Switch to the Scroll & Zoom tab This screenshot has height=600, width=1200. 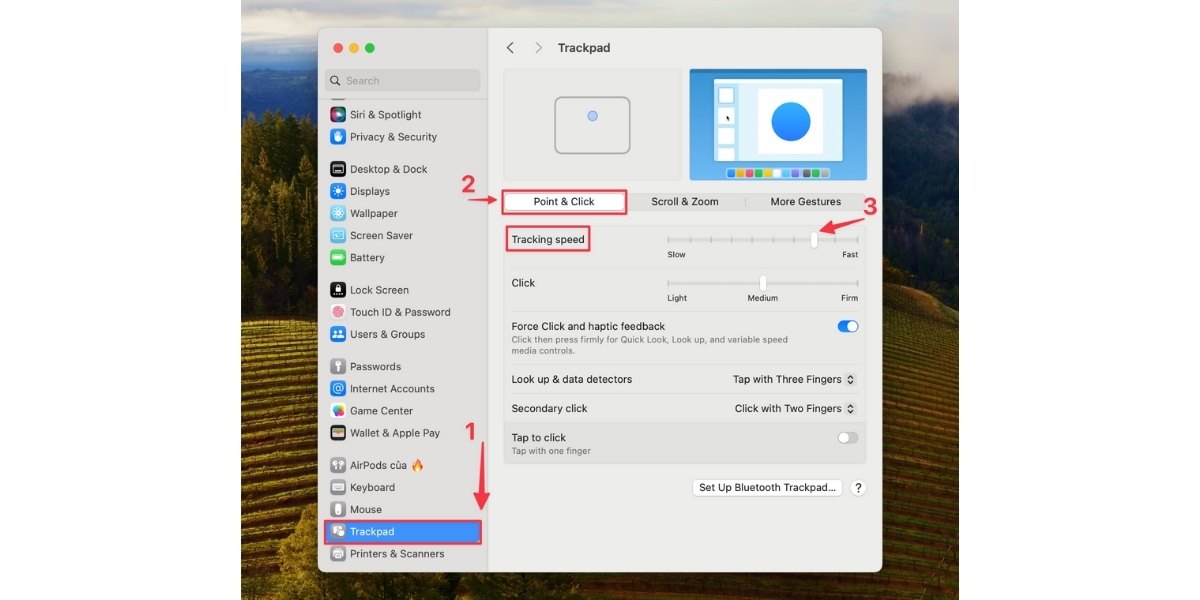[685, 202]
